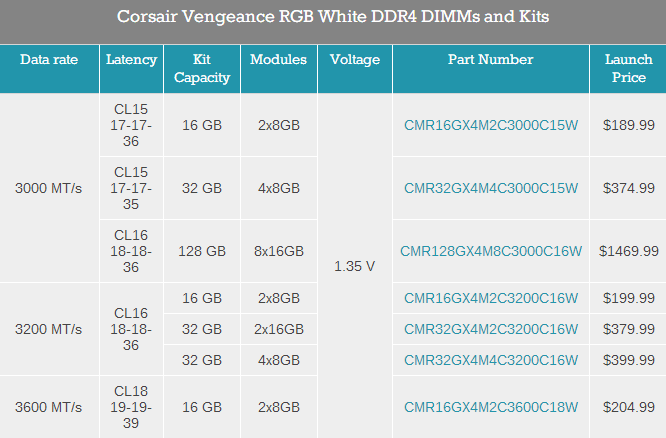666x438 pixels.
Task: Open the CMR16GX4M2C3000C15W part number link
Action: tap(491, 125)
